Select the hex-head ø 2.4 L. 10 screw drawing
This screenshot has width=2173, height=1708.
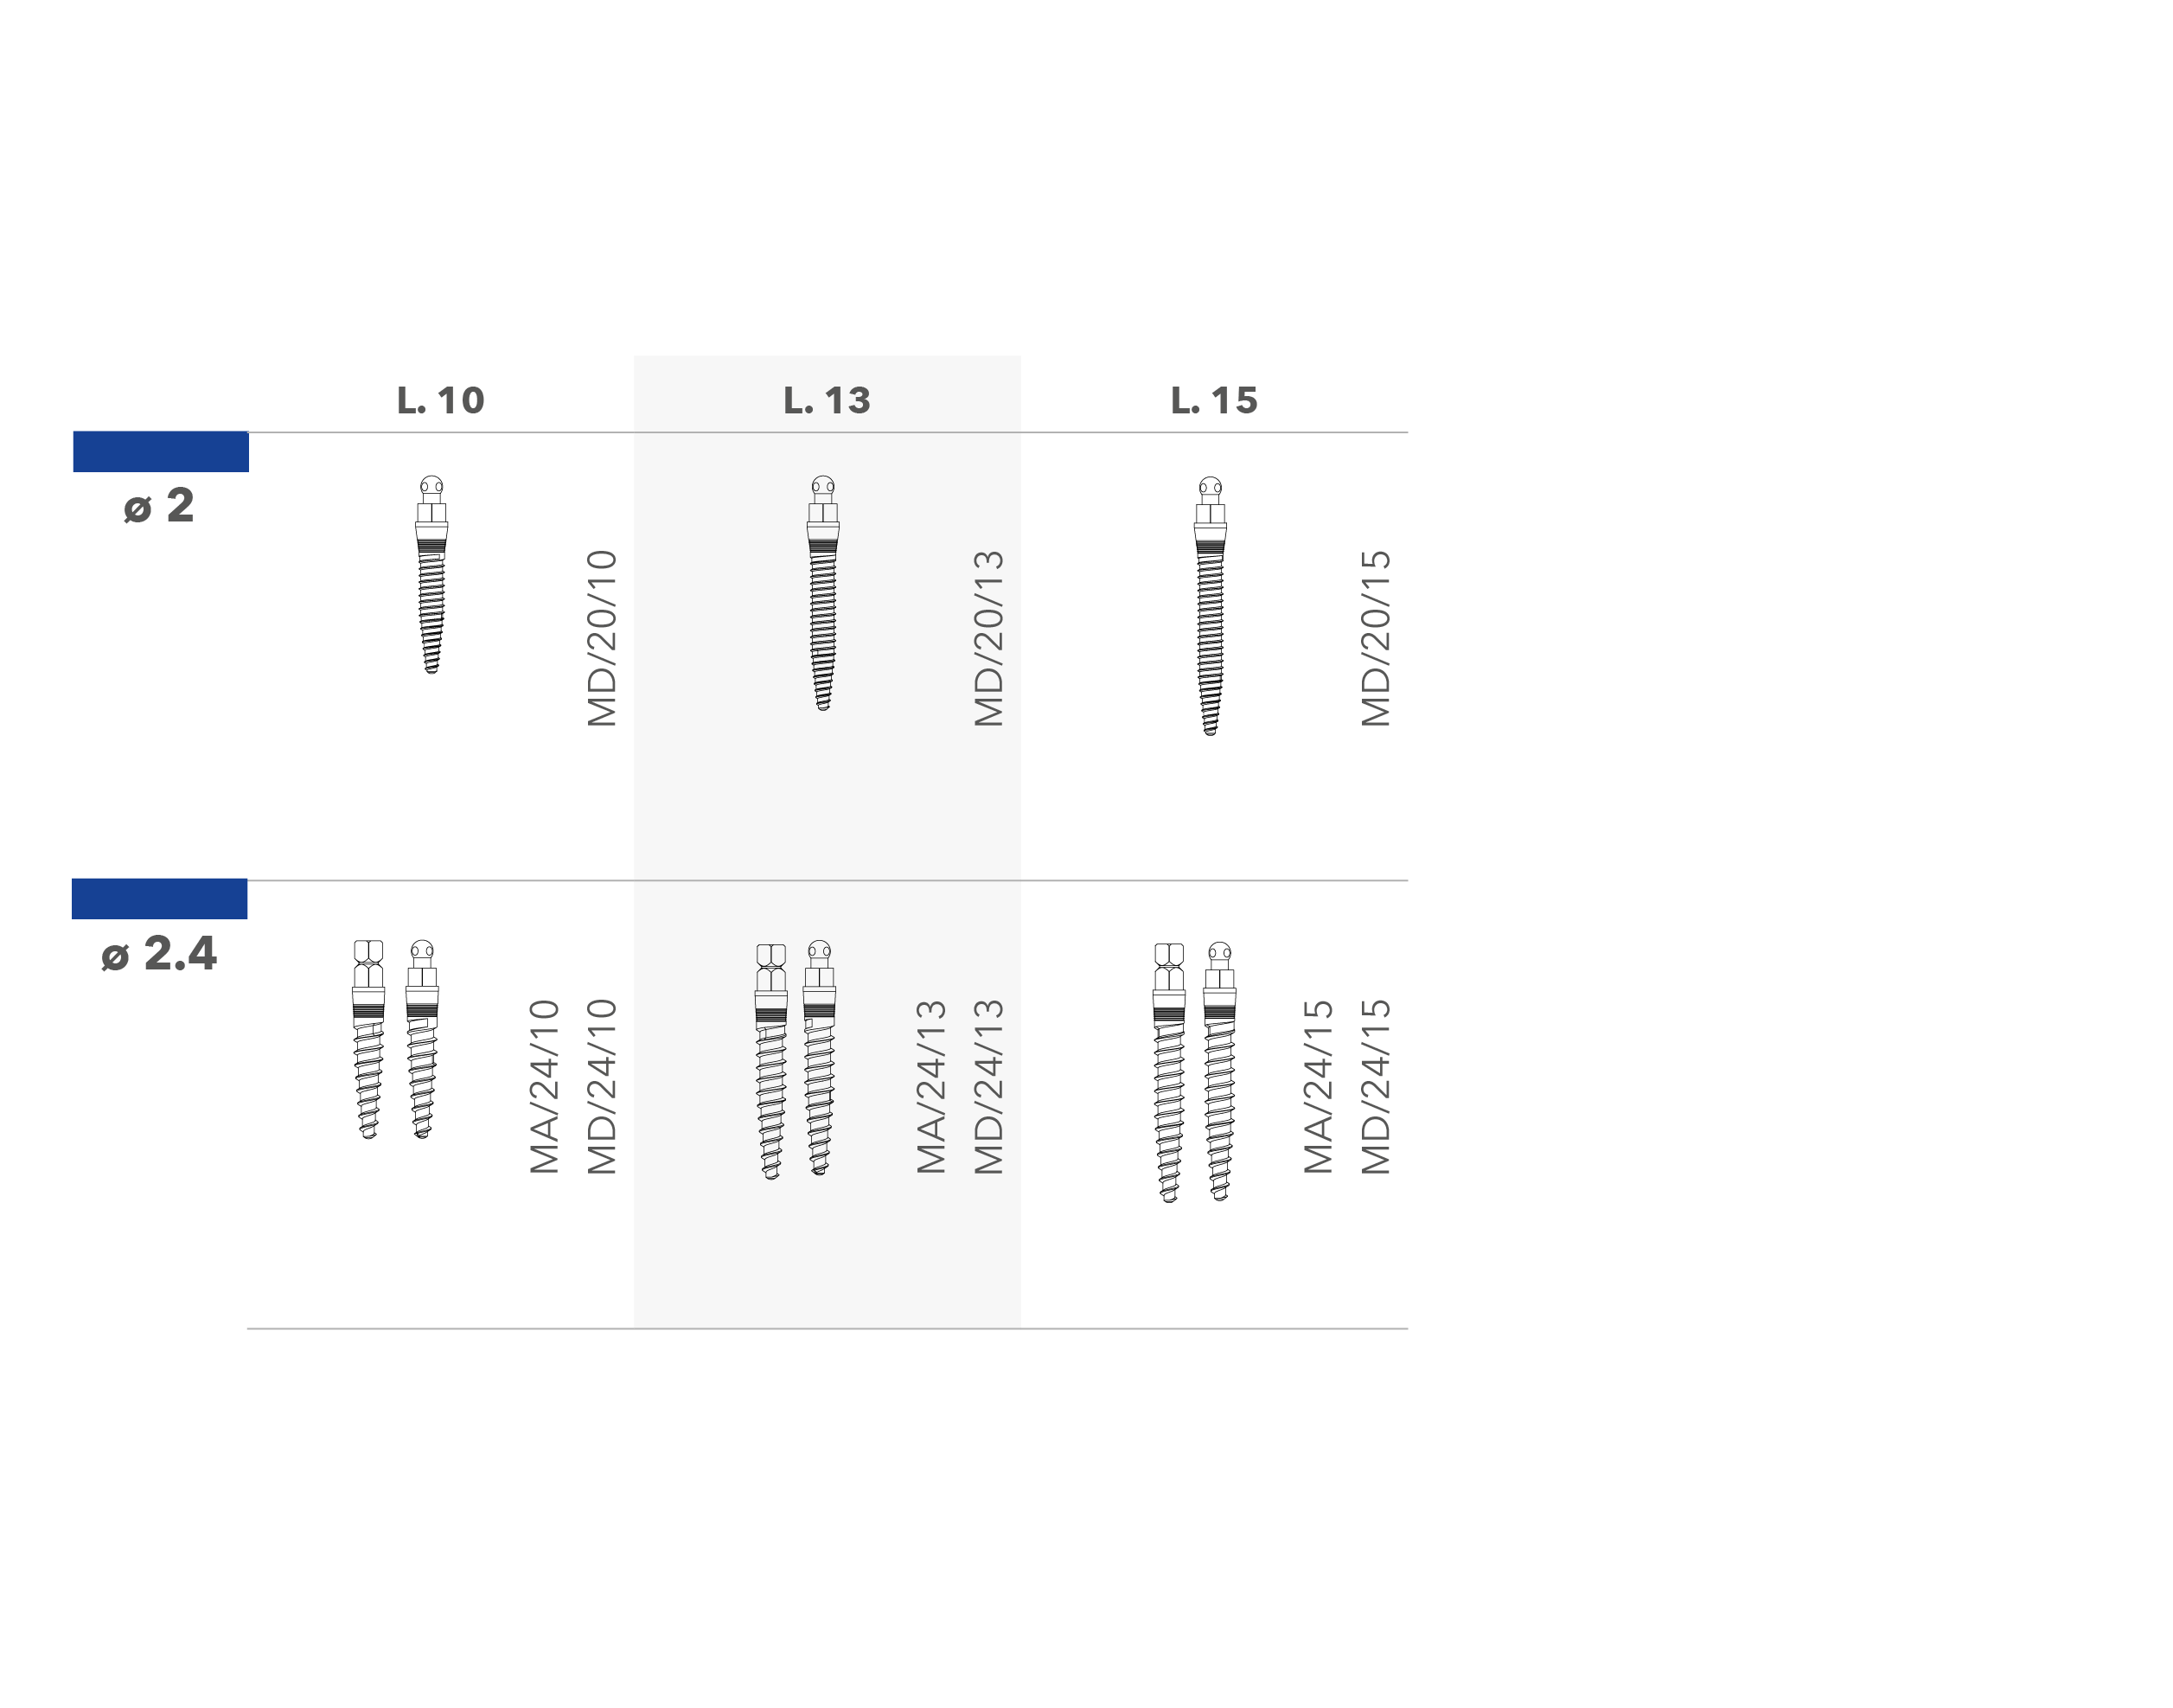[369, 1039]
